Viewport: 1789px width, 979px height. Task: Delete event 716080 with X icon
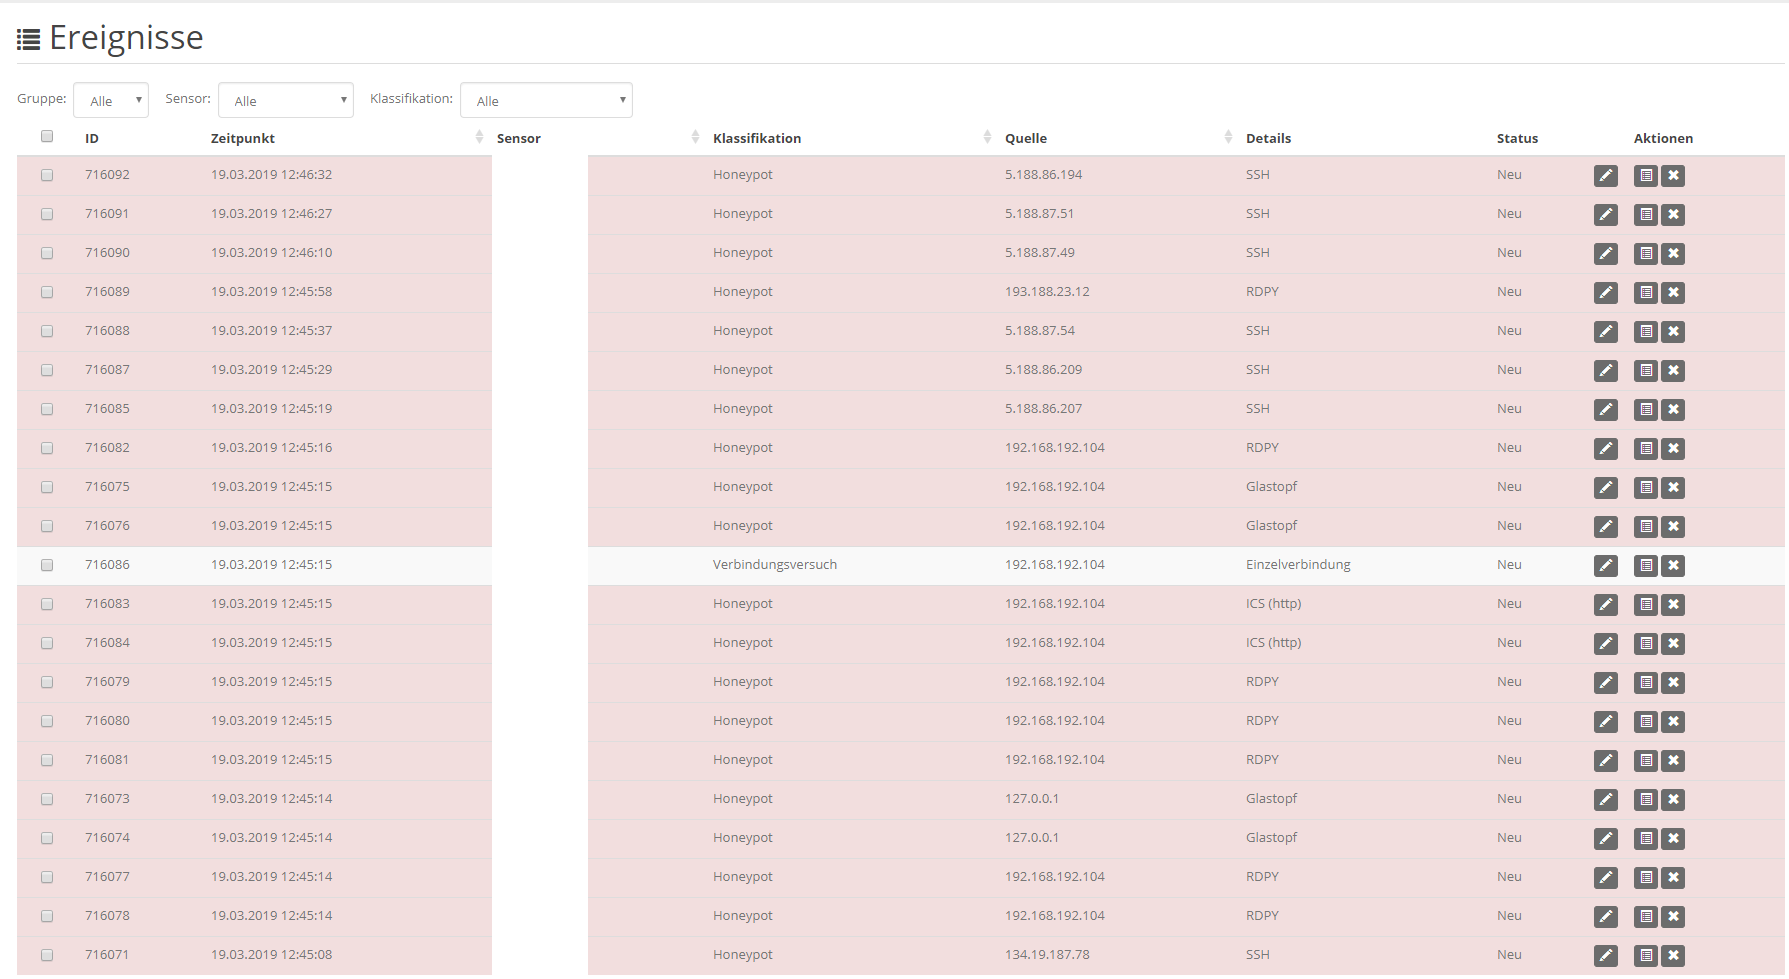[x=1673, y=722]
